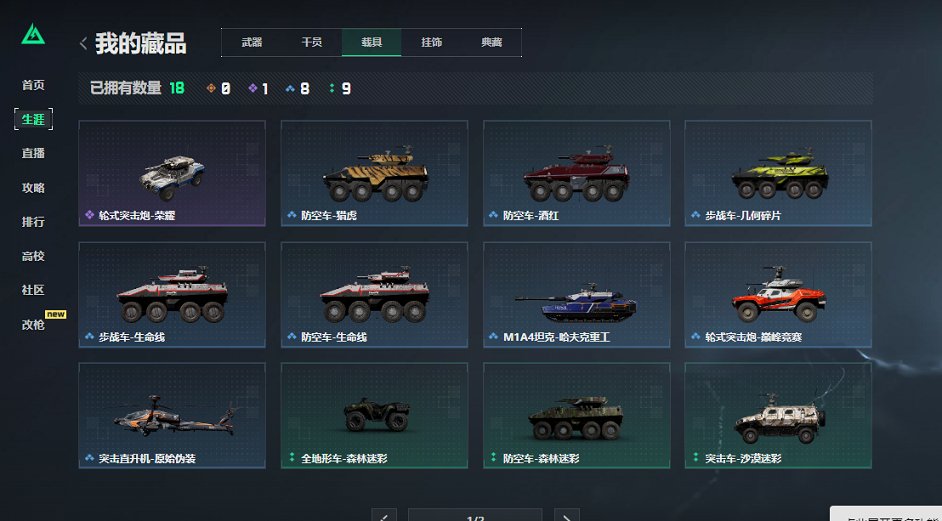The image size is (942, 521).
Task: Select the 防空车-猎虎 tiger-striped vehicle card
Action: (x=374, y=174)
